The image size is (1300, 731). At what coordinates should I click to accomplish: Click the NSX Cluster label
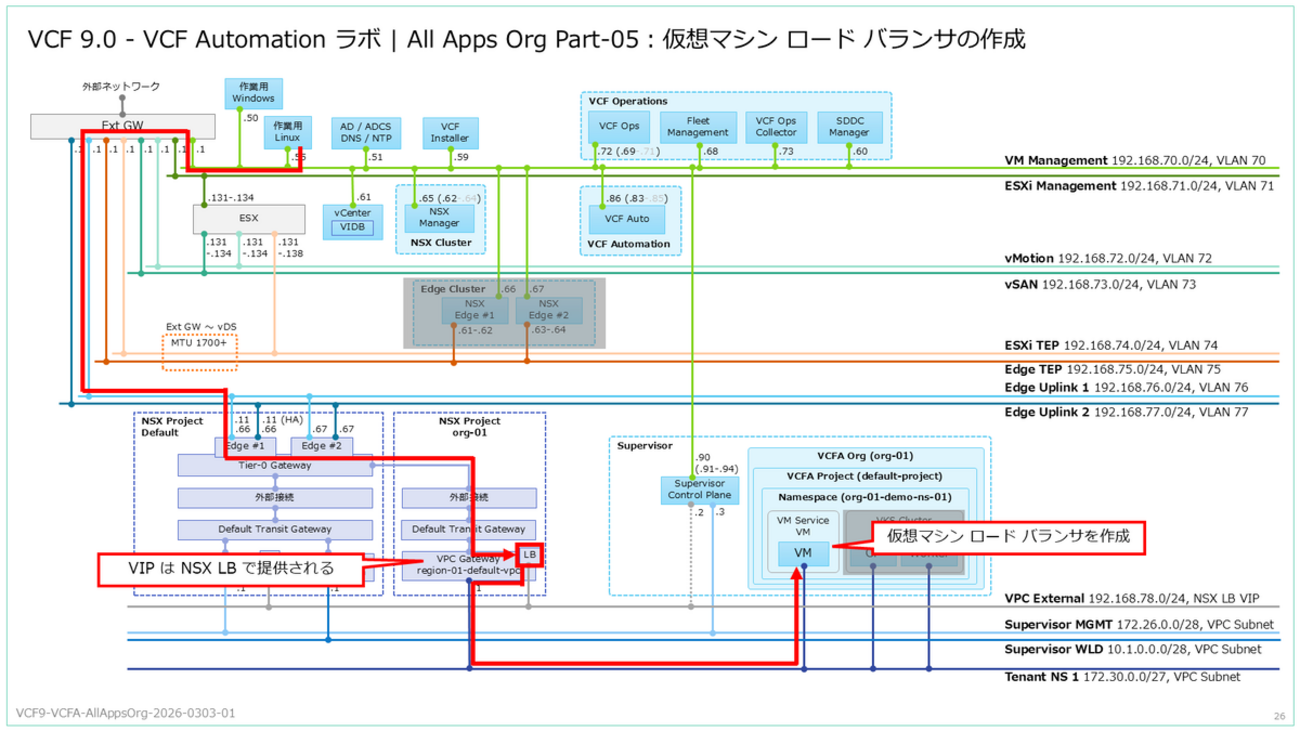(x=440, y=242)
